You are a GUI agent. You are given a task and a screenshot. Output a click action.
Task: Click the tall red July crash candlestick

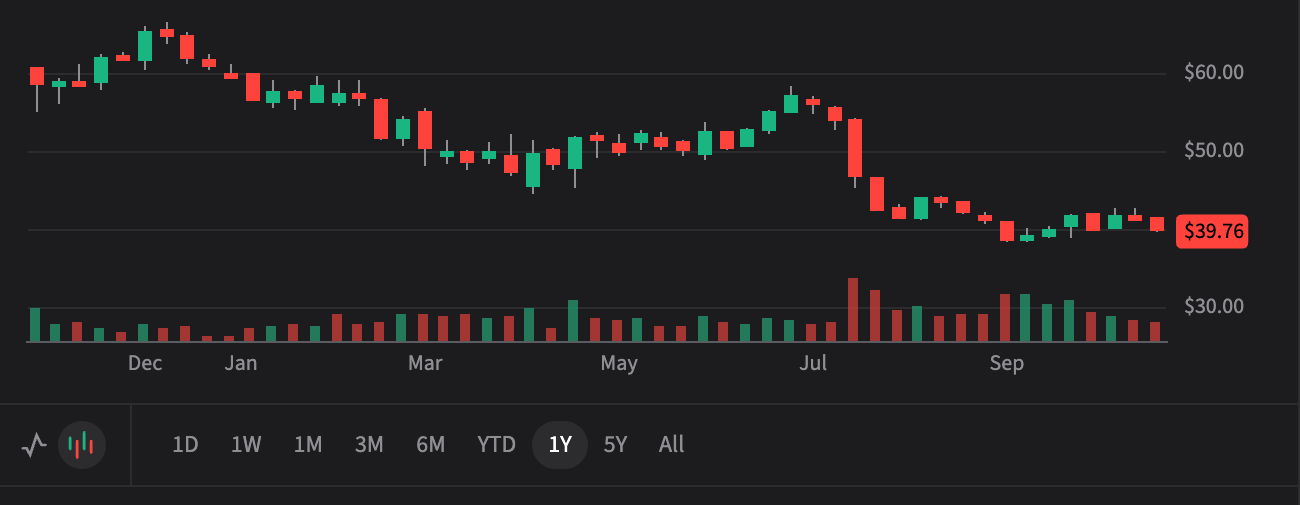click(x=855, y=149)
